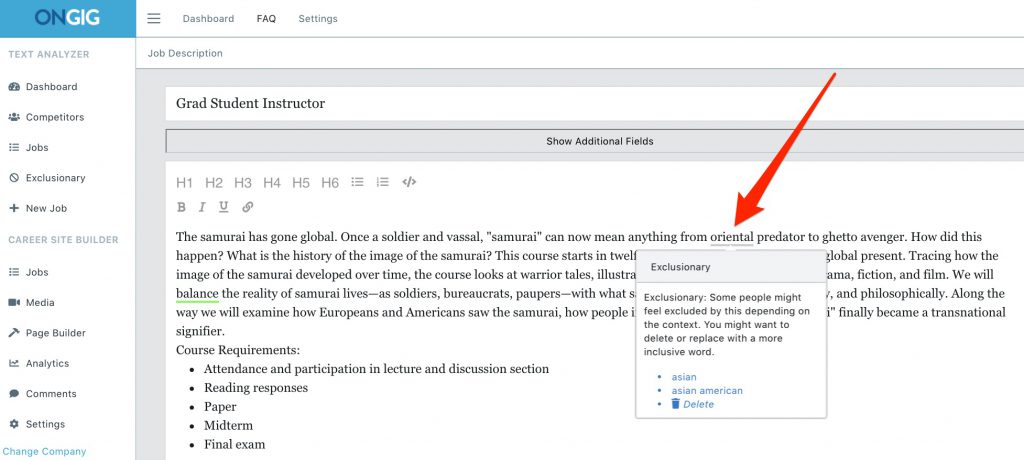
Task: Open Settings in the top navigation
Action: [318, 19]
